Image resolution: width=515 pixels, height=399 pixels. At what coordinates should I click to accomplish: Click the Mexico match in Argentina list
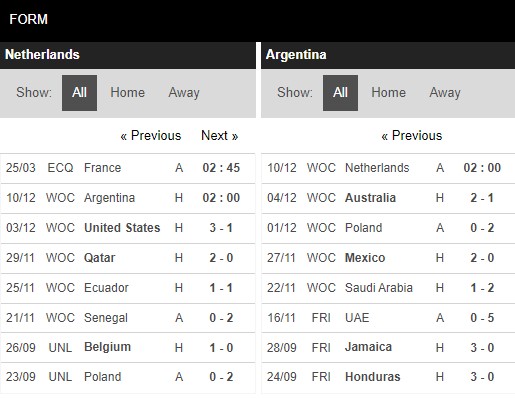(x=388, y=258)
